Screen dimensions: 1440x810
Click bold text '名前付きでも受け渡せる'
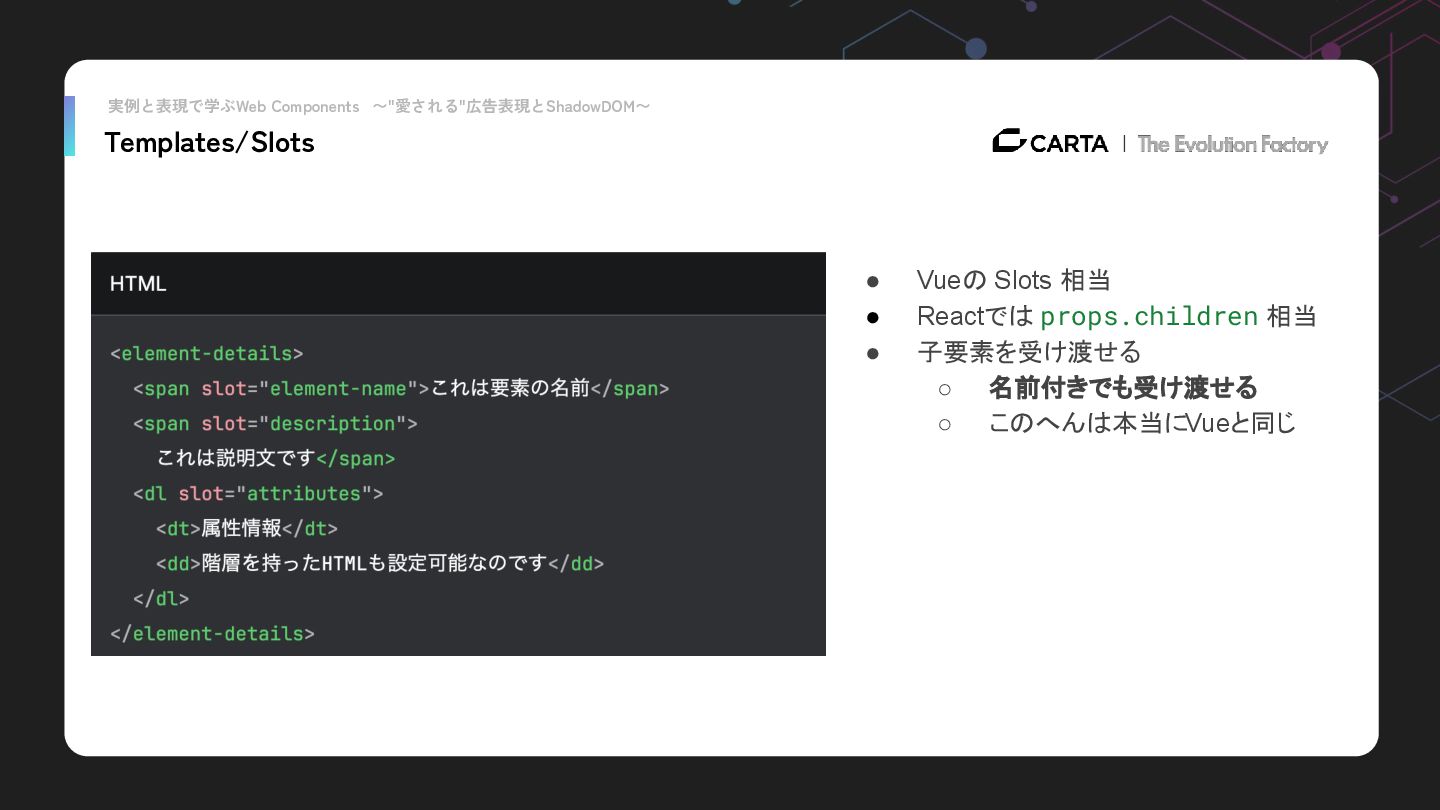pos(1123,388)
